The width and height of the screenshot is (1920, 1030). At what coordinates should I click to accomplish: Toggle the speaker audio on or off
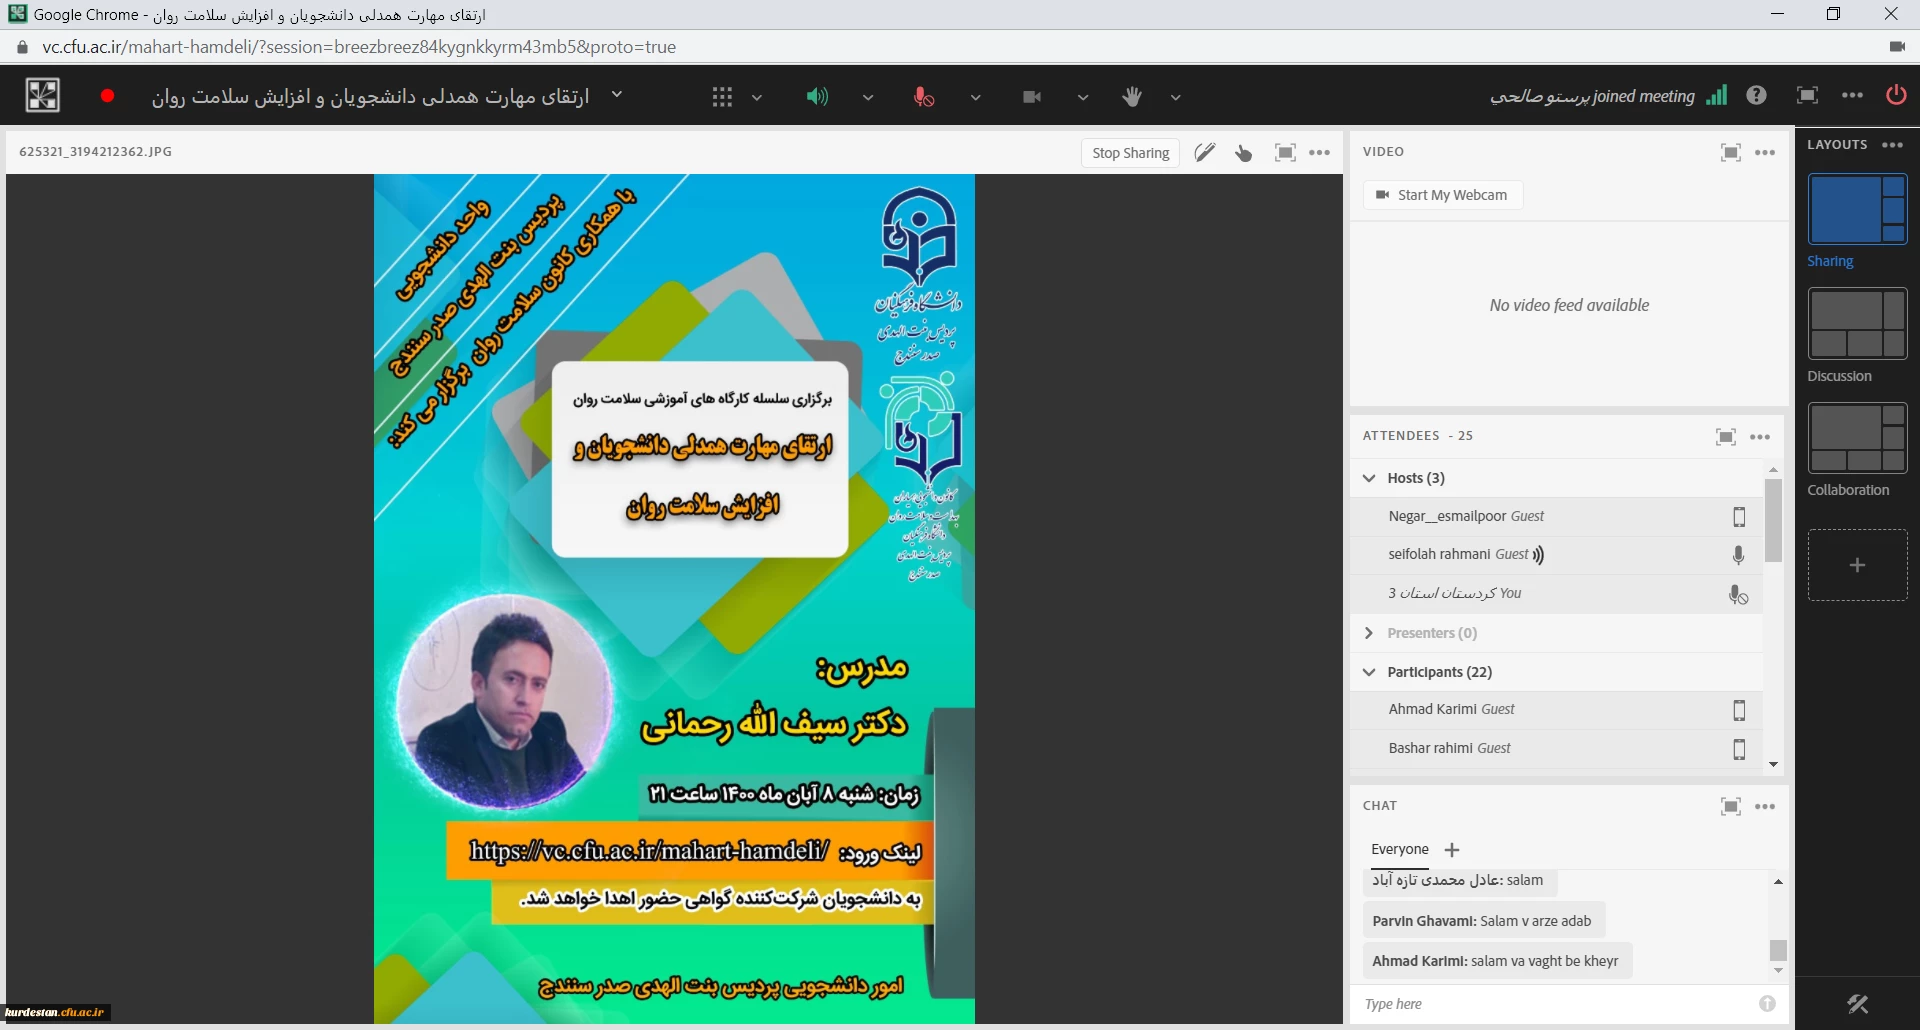[x=817, y=97]
